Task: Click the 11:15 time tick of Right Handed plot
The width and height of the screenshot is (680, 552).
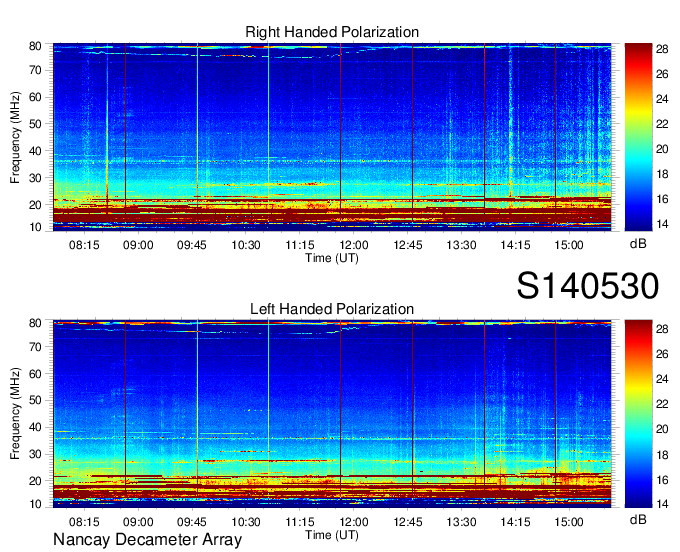Action: point(300,245)
